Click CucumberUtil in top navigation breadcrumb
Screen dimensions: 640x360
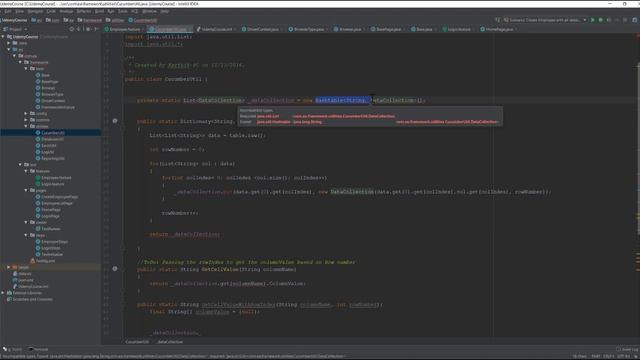(x=143, y=20)
